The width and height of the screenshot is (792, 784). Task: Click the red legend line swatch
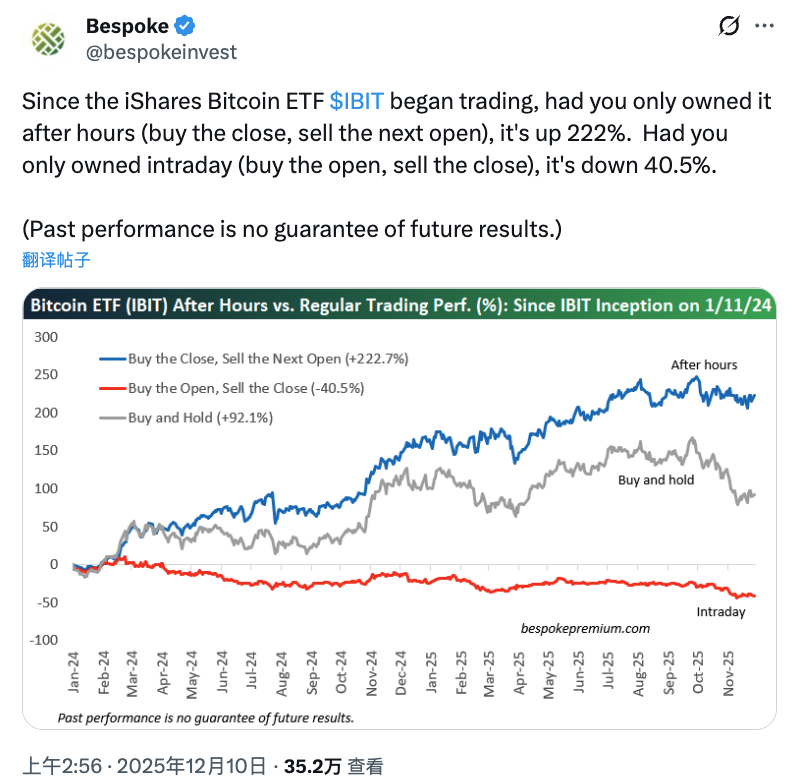point(111,388)
